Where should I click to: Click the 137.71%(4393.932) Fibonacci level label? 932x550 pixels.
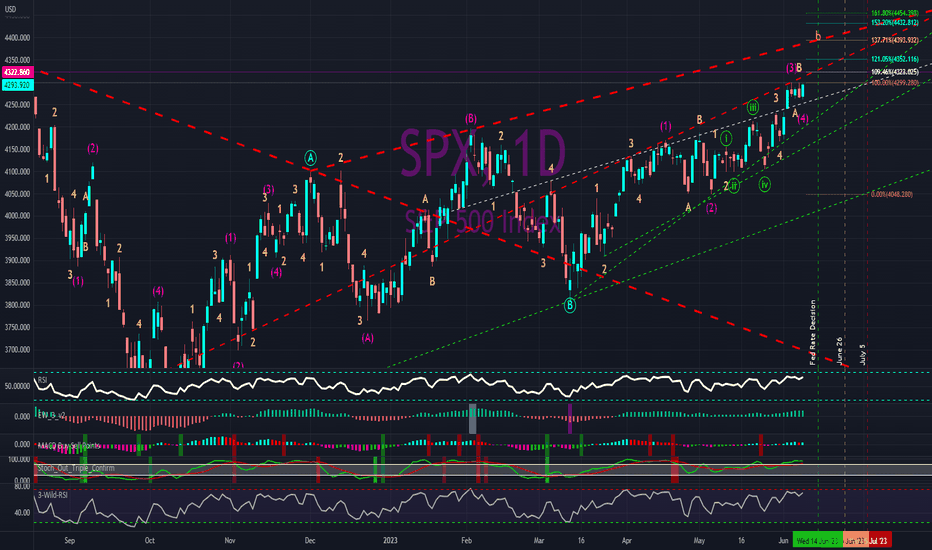click(895, 40)
